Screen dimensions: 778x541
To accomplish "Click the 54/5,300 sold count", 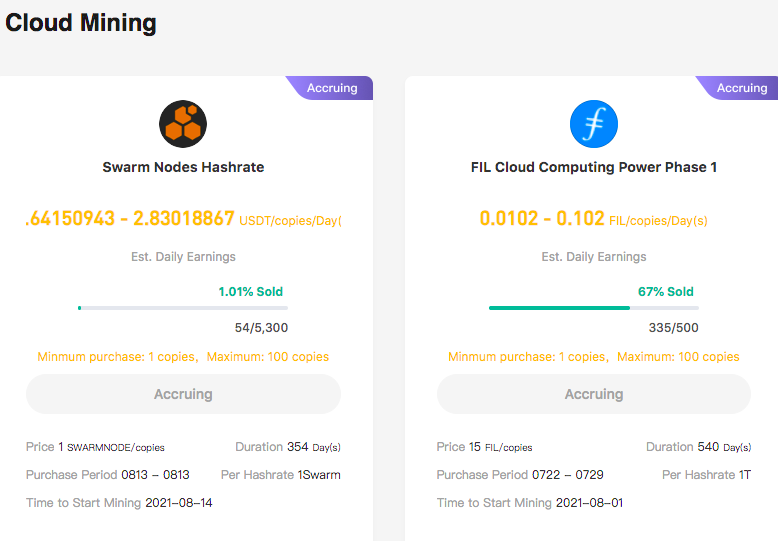I will (x=261, y=328).
